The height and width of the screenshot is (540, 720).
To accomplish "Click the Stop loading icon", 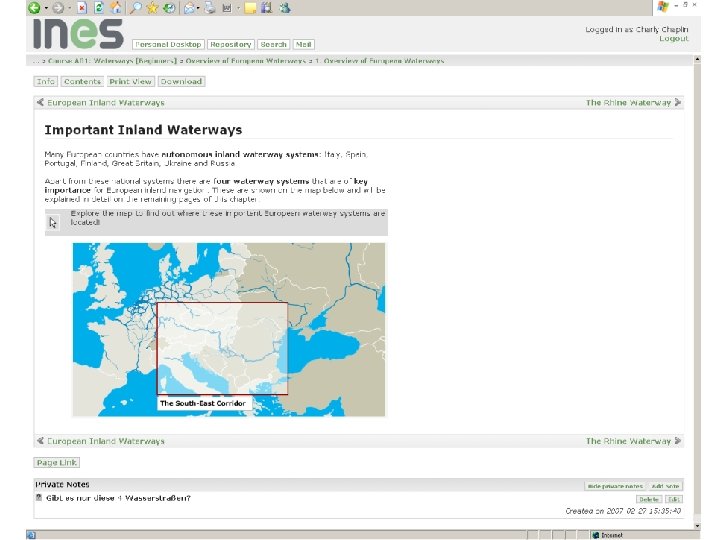I will [x=82, y=8].
